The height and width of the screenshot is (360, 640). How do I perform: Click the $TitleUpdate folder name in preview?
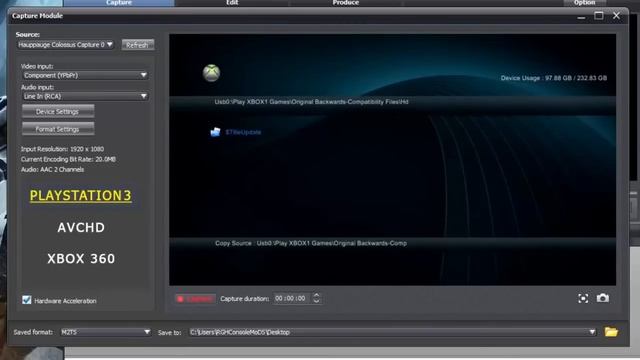click(243, 132)
